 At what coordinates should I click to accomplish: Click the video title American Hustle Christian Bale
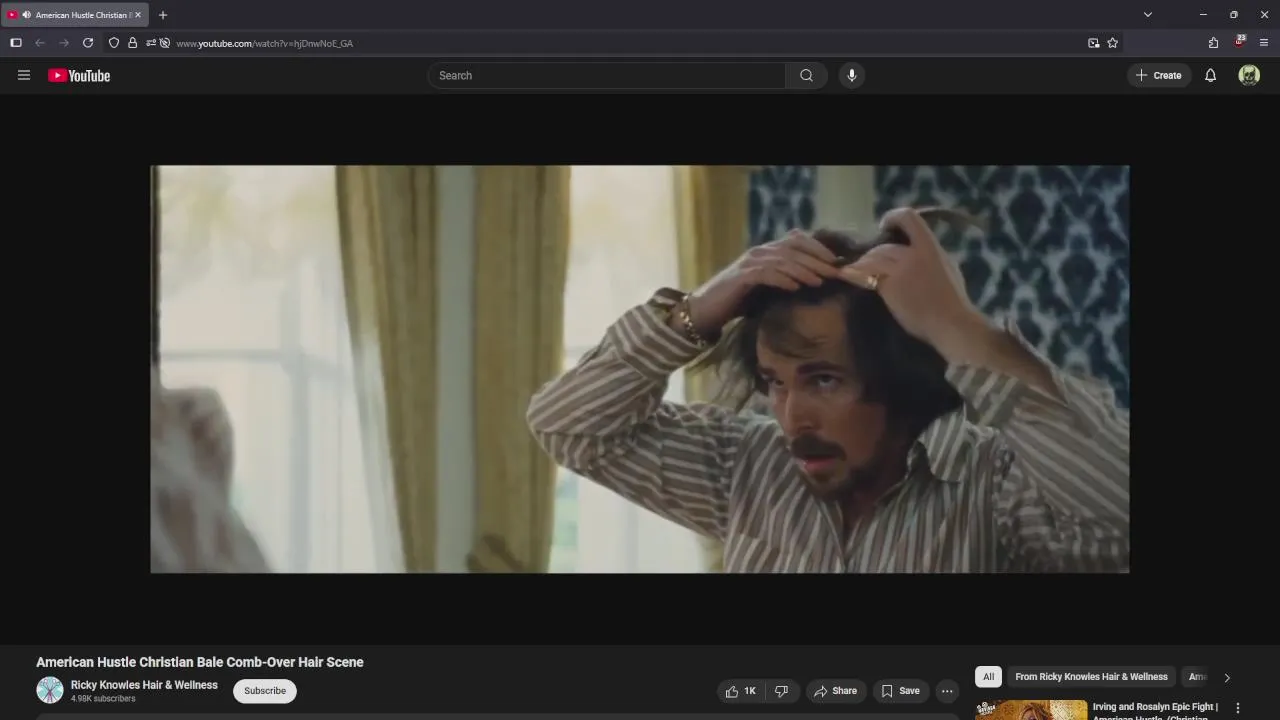[200, 662]
